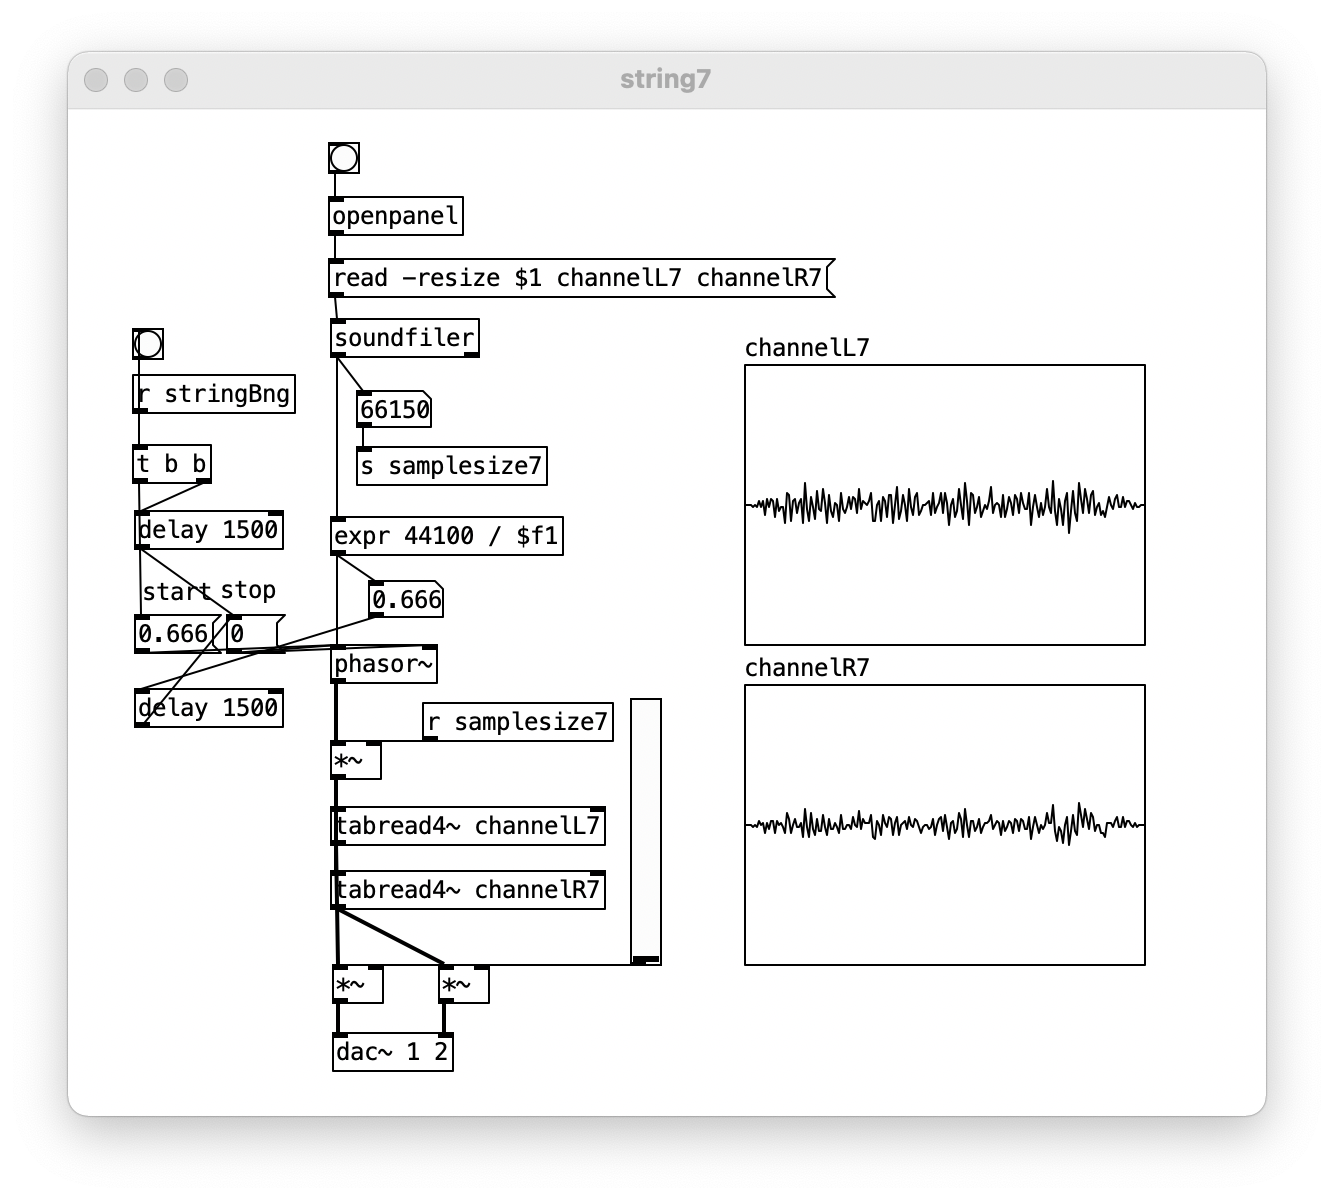The height and width of the screenshot is (1200, 1334).
Task: Click the bang above r stringBng
Action: pos(148,344)
